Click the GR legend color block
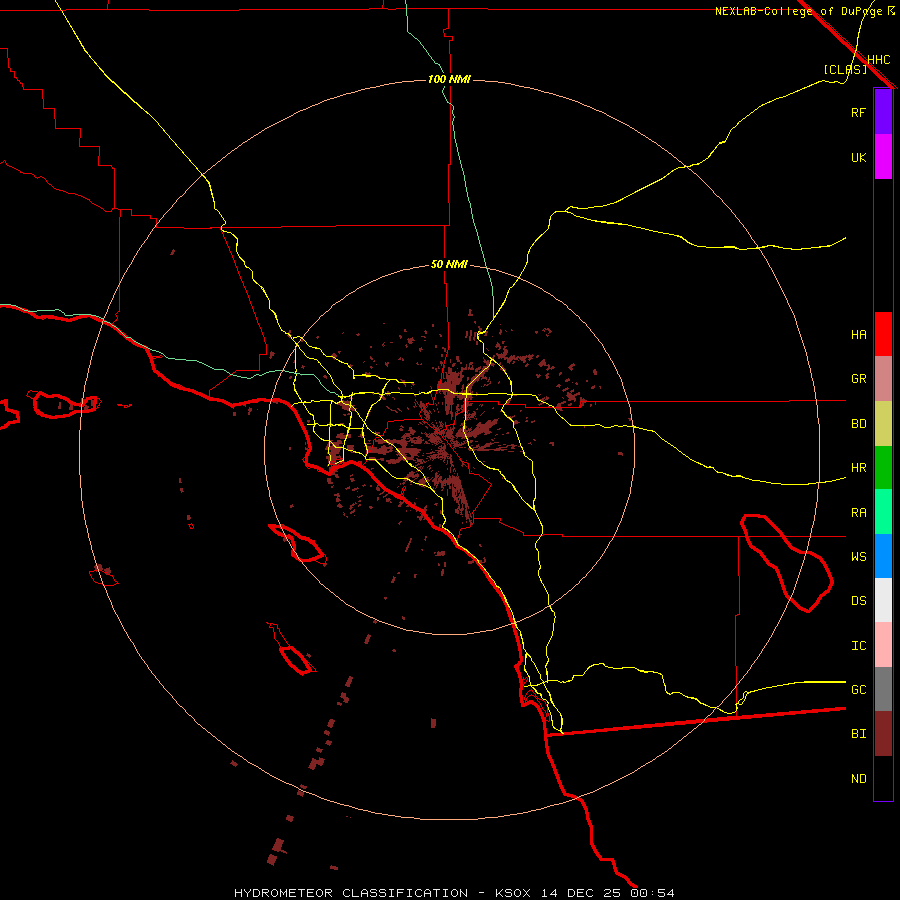This screenshot has width=900, height=900. (x=883, y=378)
